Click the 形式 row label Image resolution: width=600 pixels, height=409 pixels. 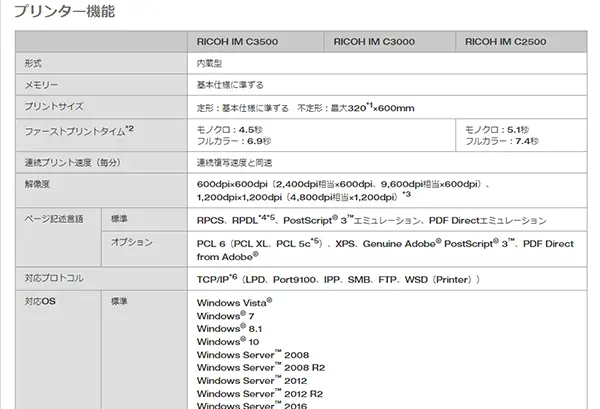pos(33,63)
